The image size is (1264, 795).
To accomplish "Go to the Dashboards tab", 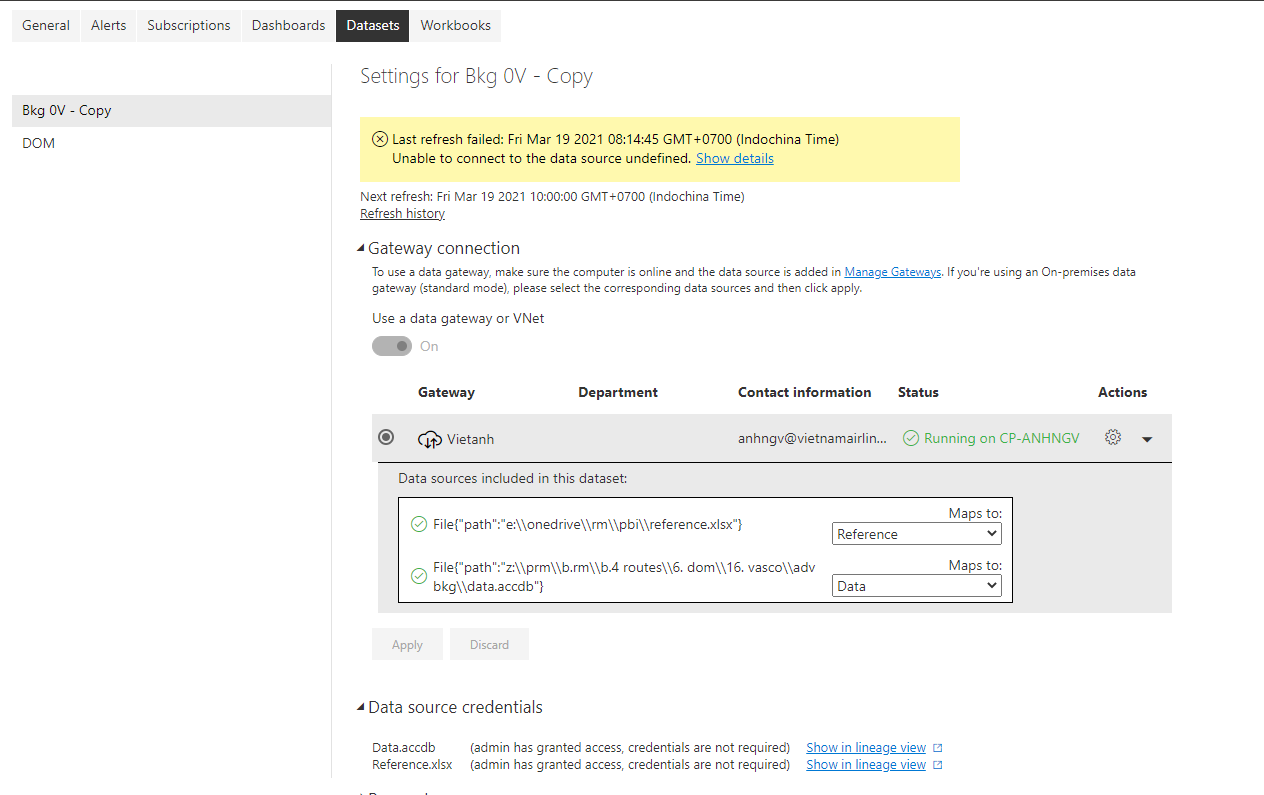I will (288, 25).
